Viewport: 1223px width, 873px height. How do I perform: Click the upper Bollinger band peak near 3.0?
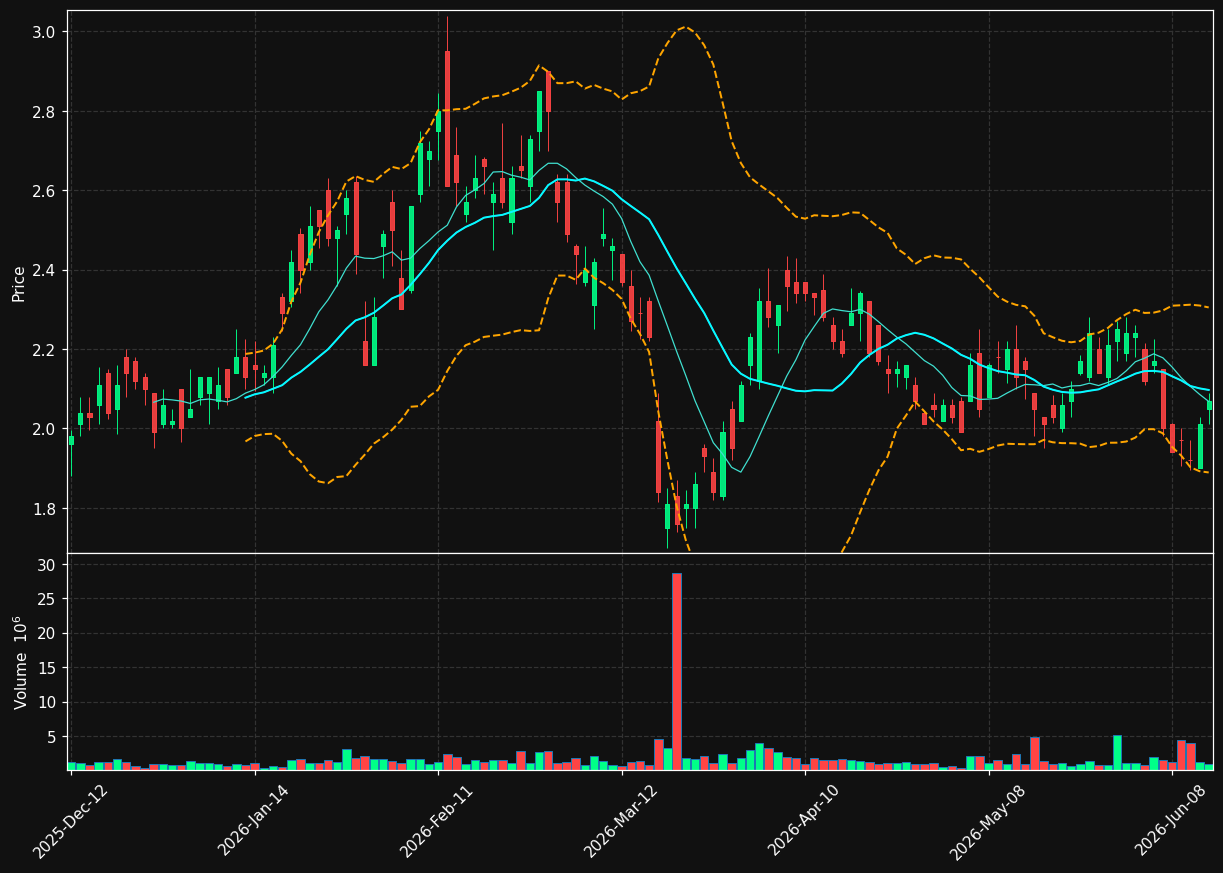tap(684, 27)
